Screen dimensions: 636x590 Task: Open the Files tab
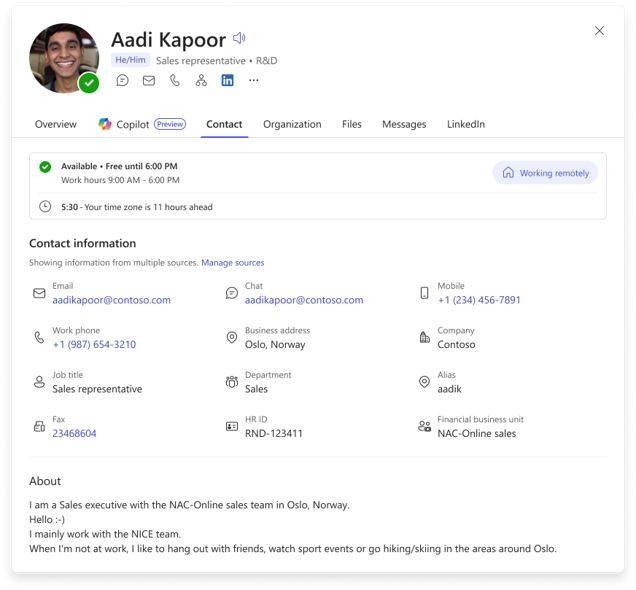pos(352,124)
